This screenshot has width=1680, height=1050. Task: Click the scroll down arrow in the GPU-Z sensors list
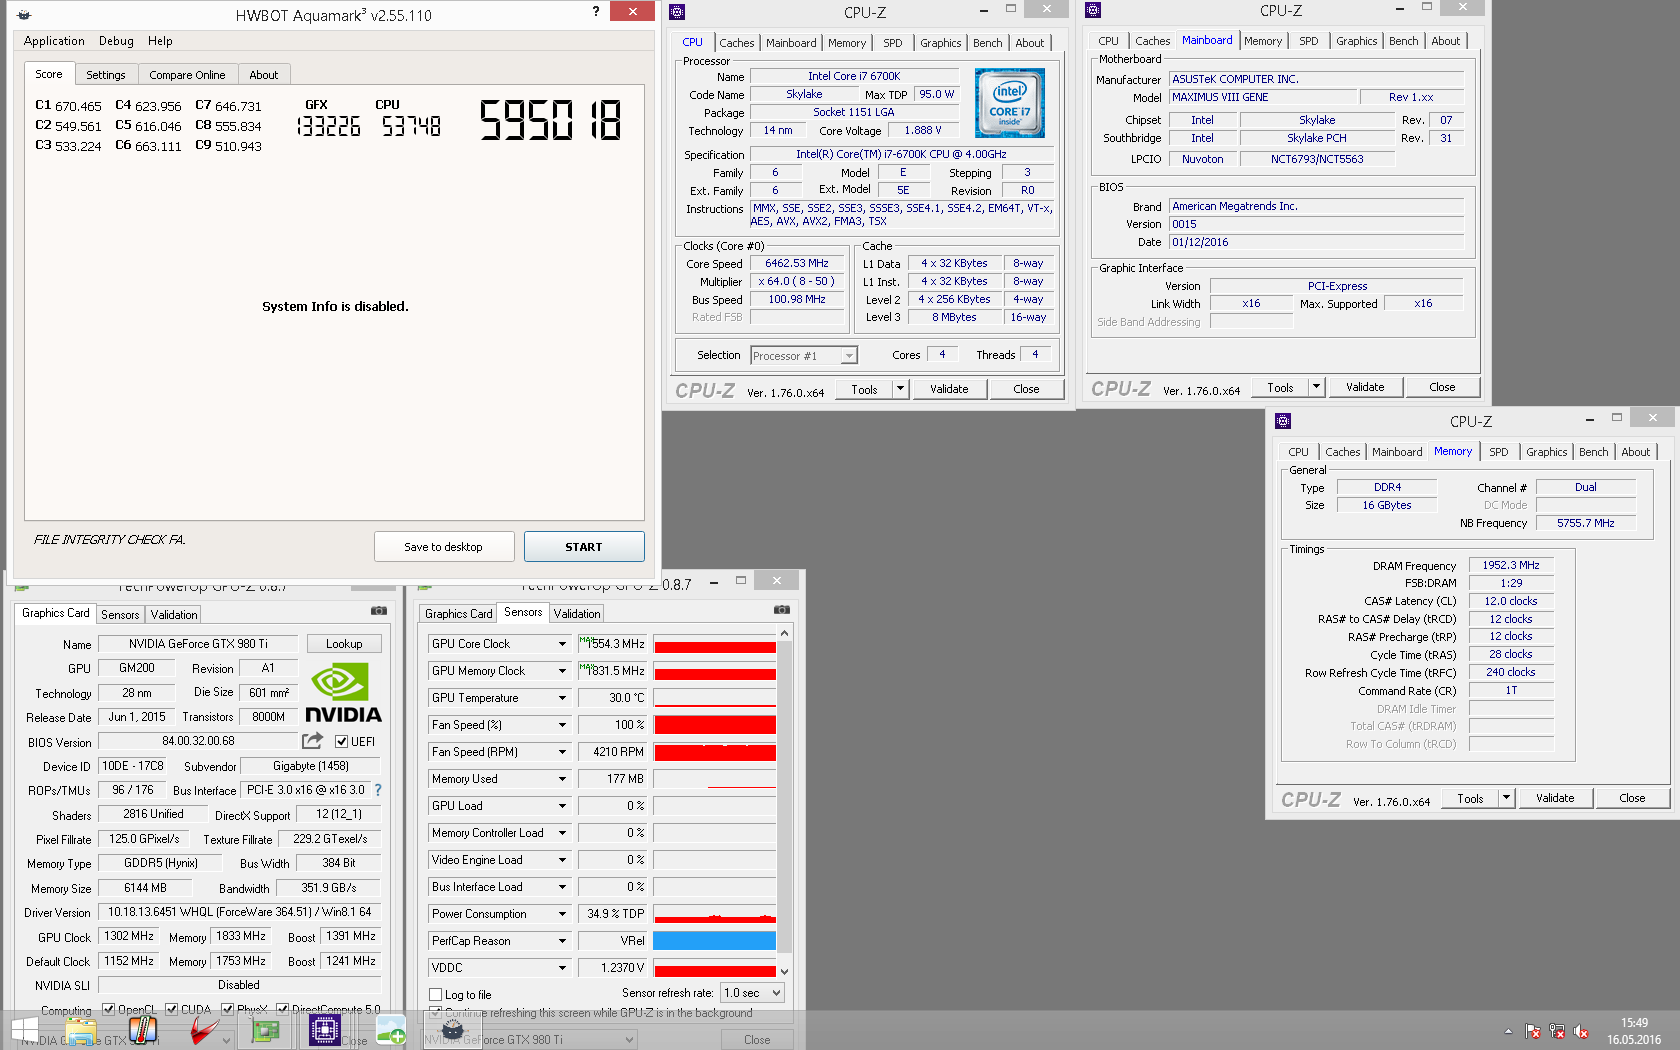tap(784, 971)
